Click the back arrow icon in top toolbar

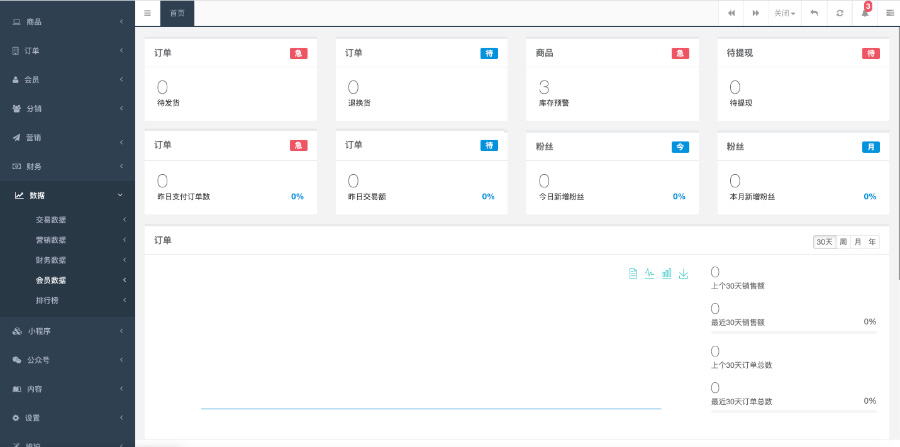click(814, 13)
